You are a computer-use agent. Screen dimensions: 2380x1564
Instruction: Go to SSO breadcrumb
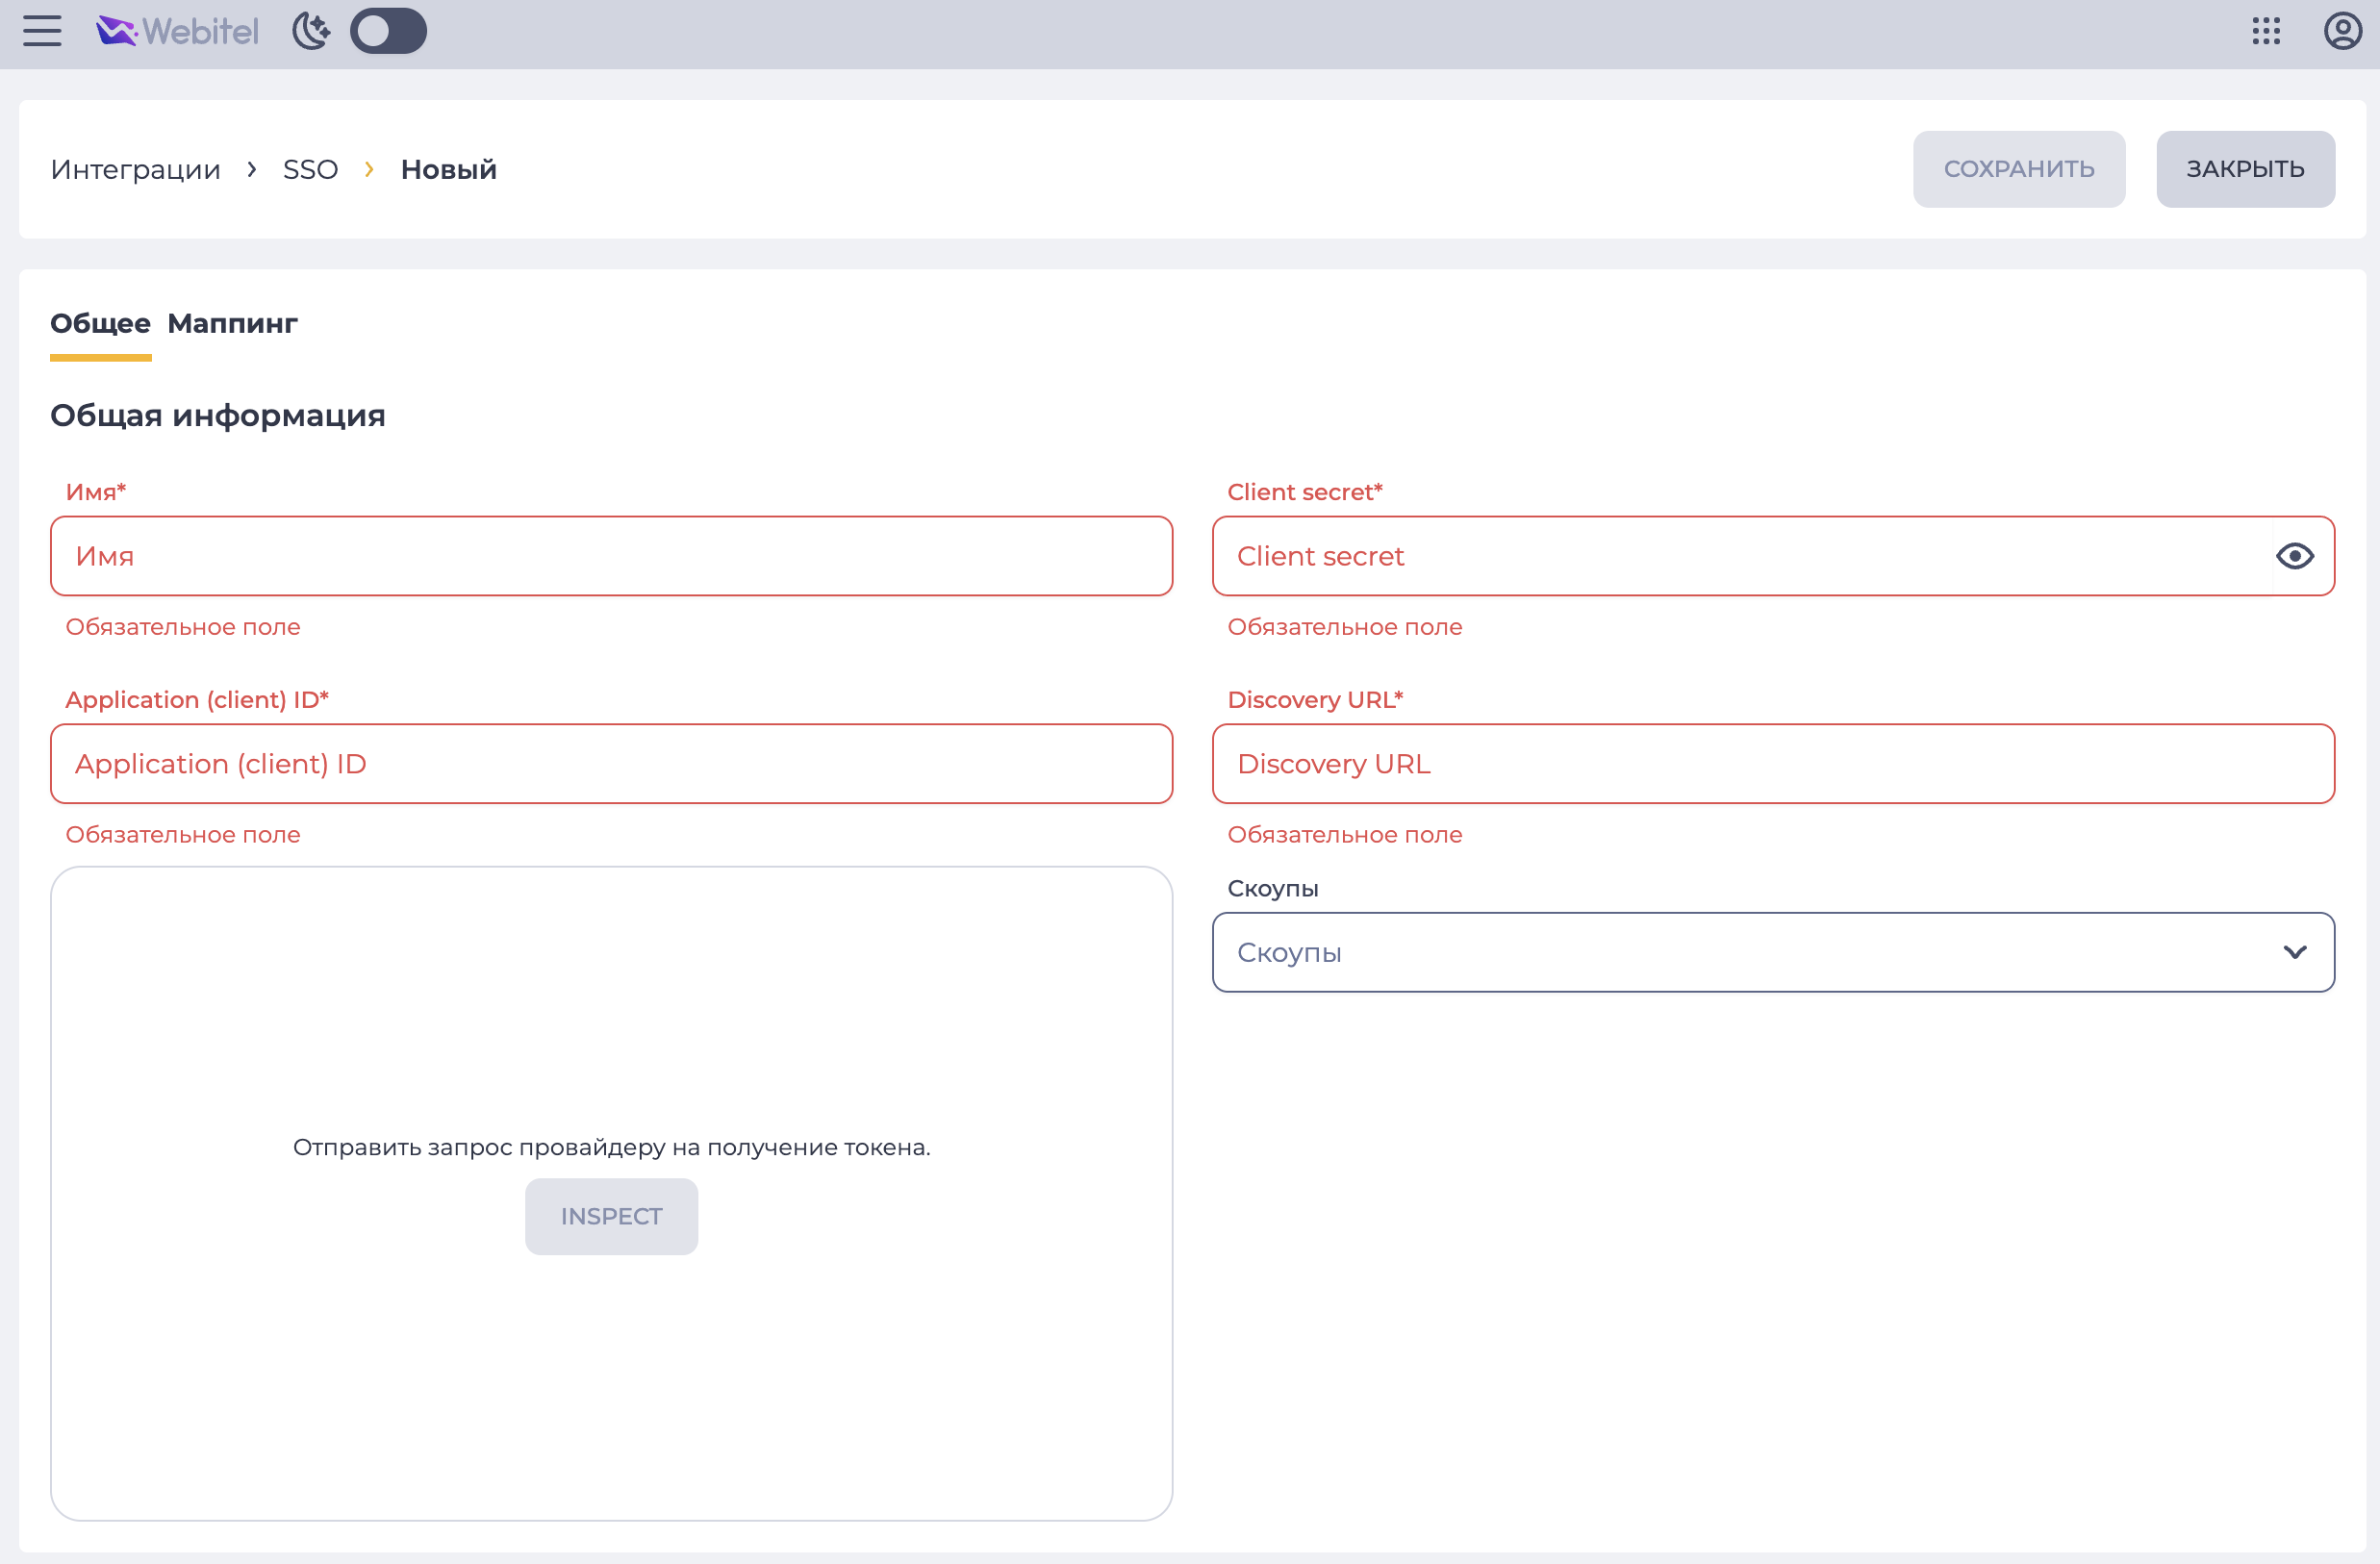(x=310, y=169)
